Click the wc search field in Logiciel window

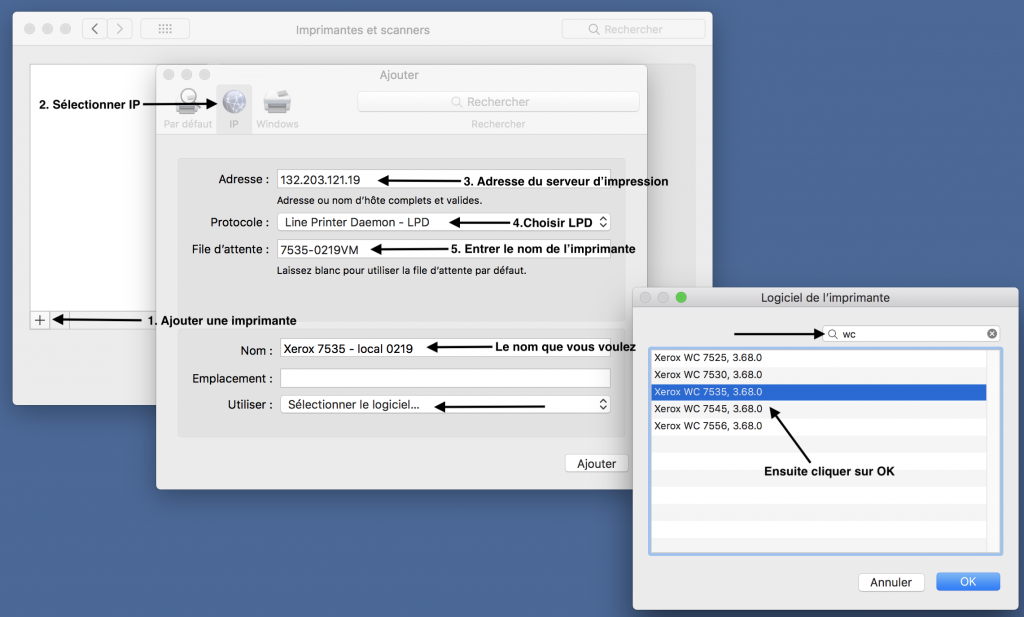coord(911,334)
